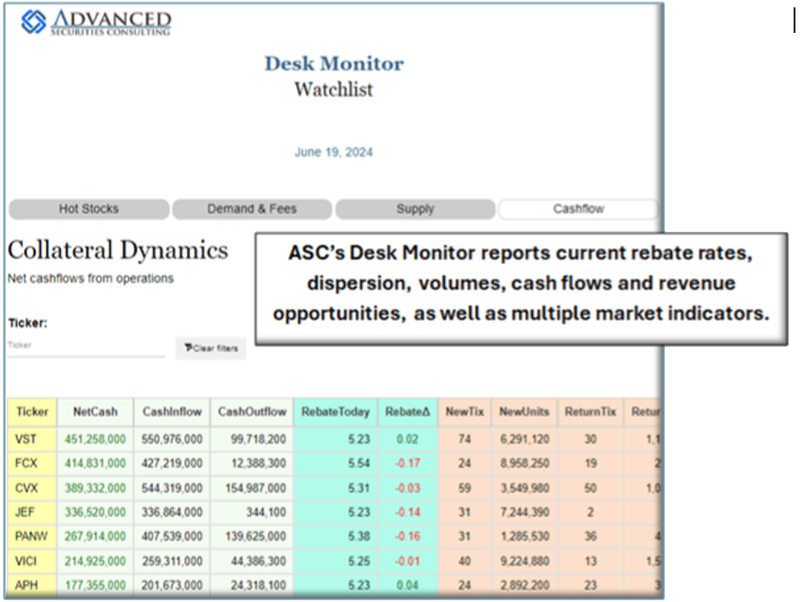Screen dimensions: 800x602
Task: Sort by the NetCash column header
Action: point(95,412)
